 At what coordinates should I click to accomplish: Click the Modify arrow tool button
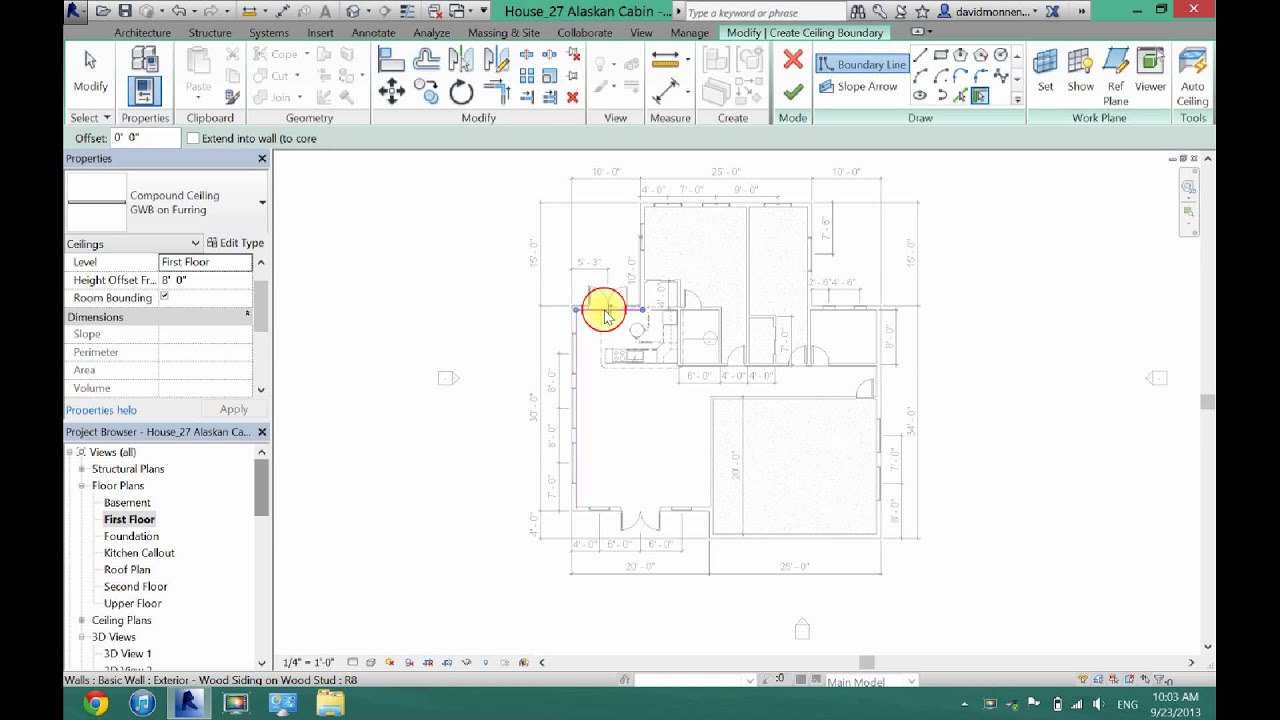[90, 71]
